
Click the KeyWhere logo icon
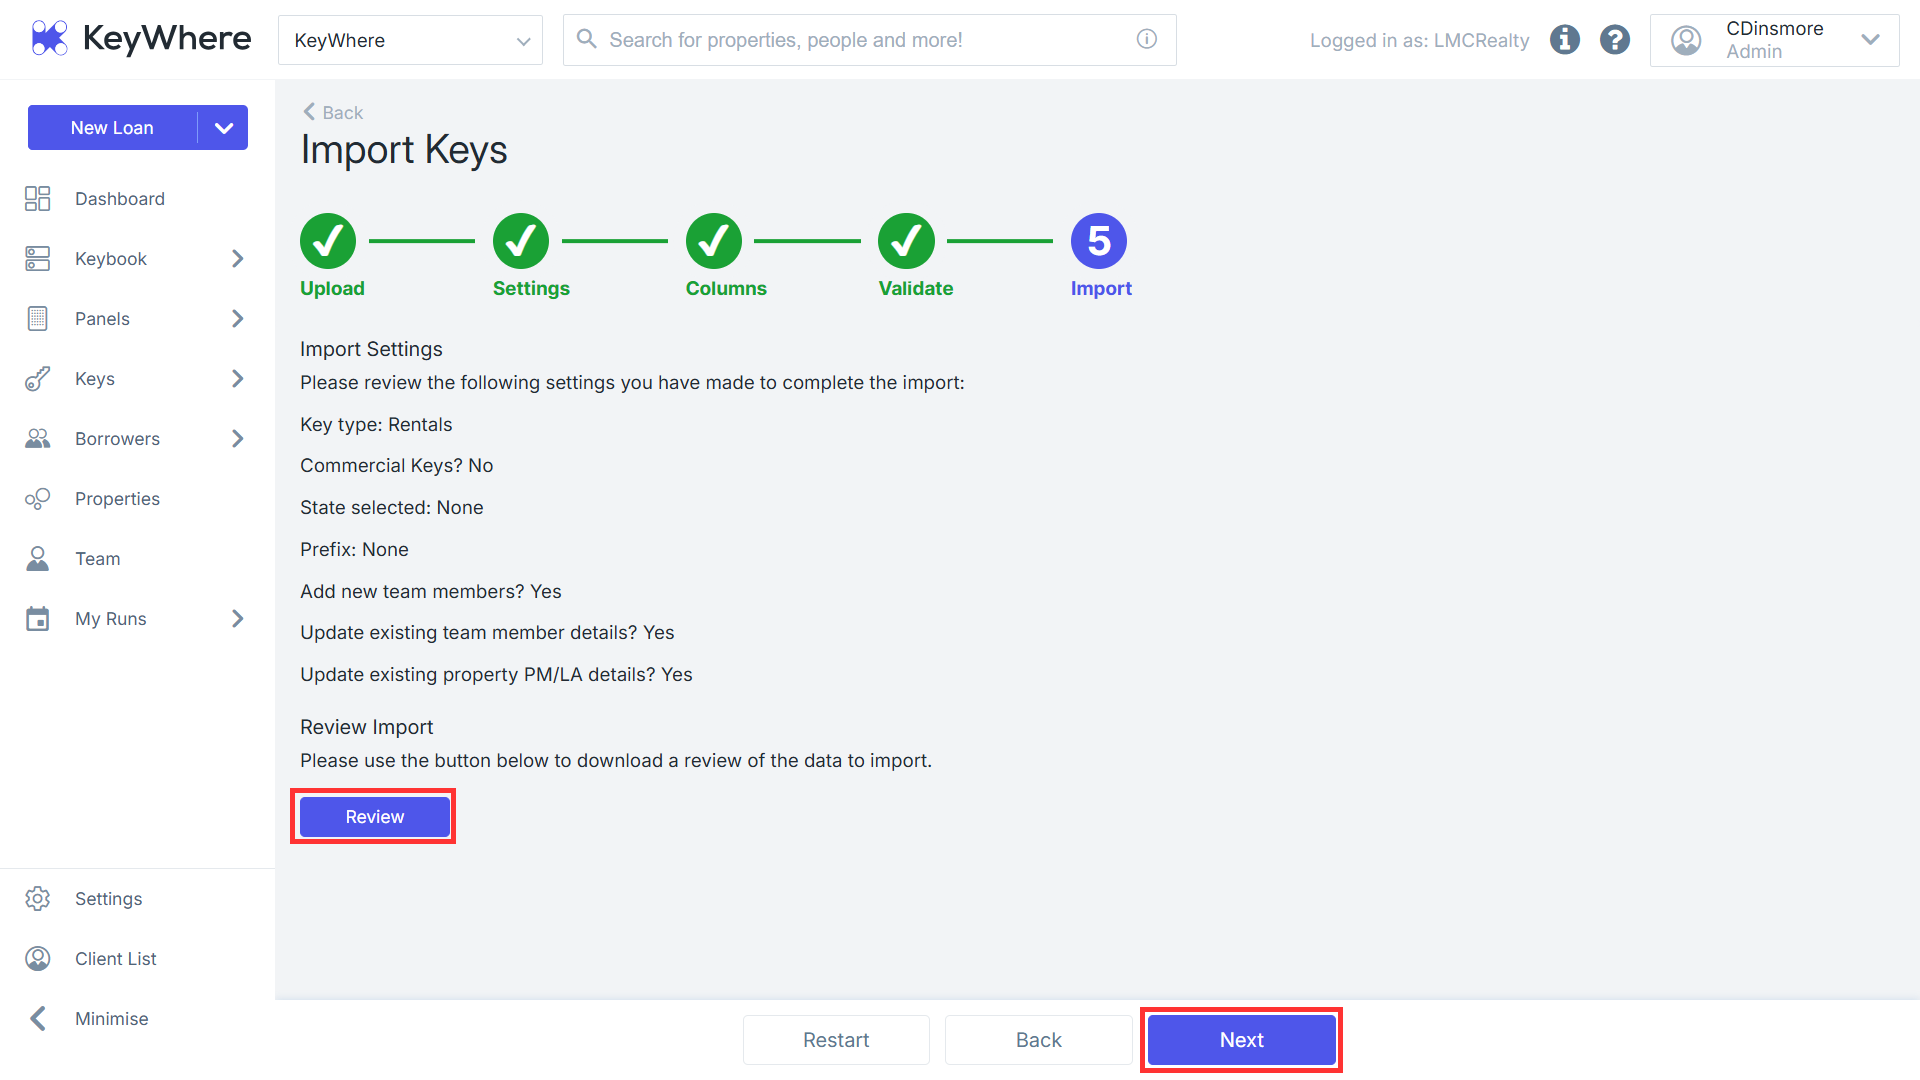[x=49, y=38]
